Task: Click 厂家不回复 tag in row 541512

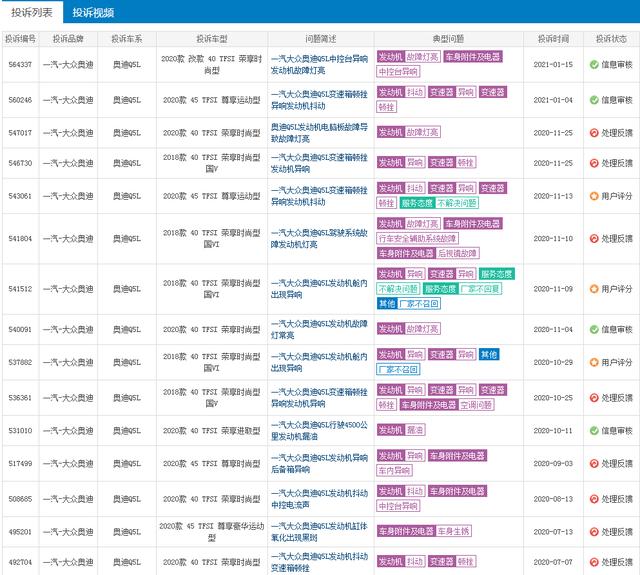Action: pyautogui.click(x=481, y=289)
